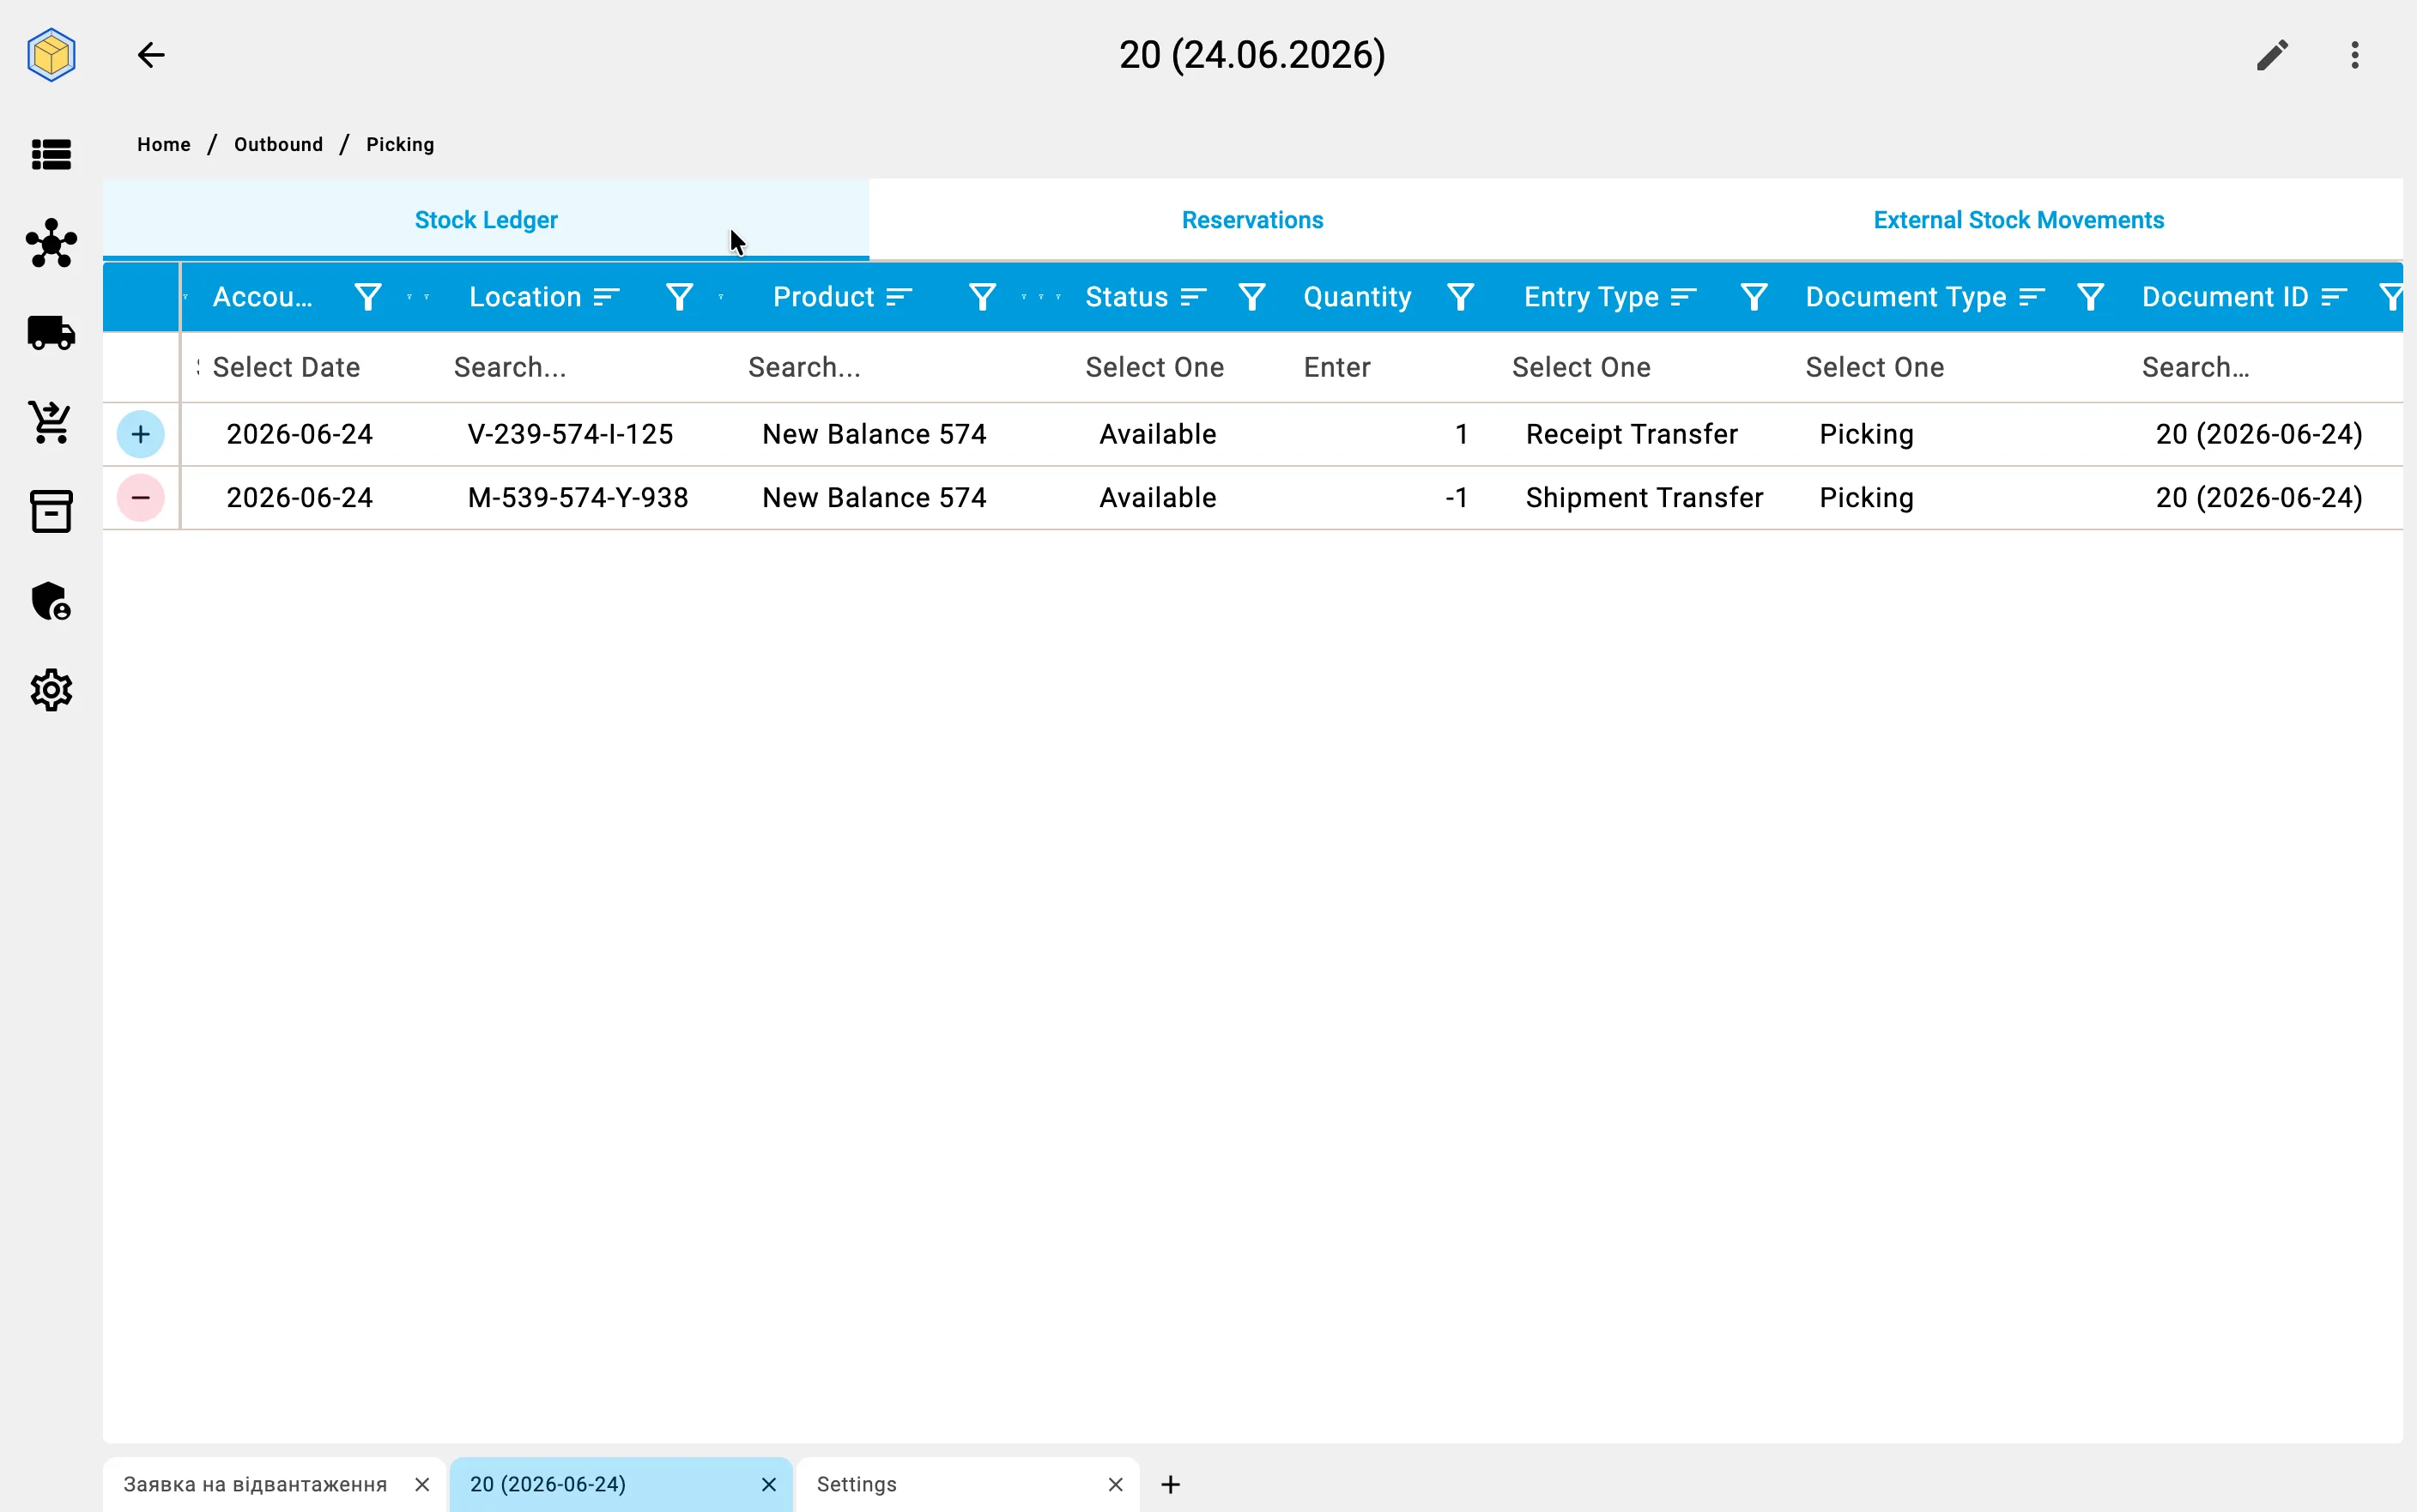Go to Home in breadcrumb
The image size is (2417, 1512).
point(164,144)
